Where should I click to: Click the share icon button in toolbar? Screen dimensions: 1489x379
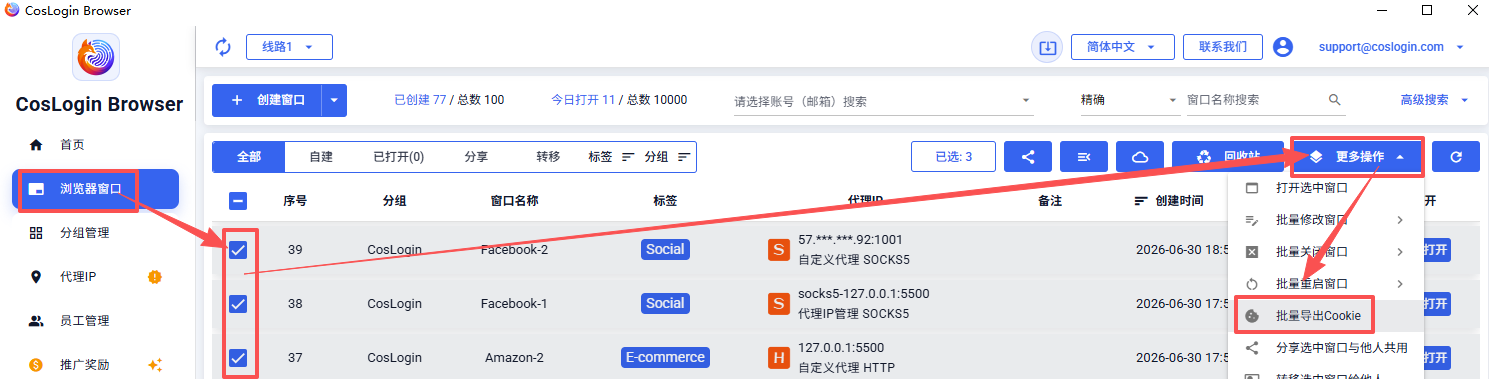[1028, 157]
